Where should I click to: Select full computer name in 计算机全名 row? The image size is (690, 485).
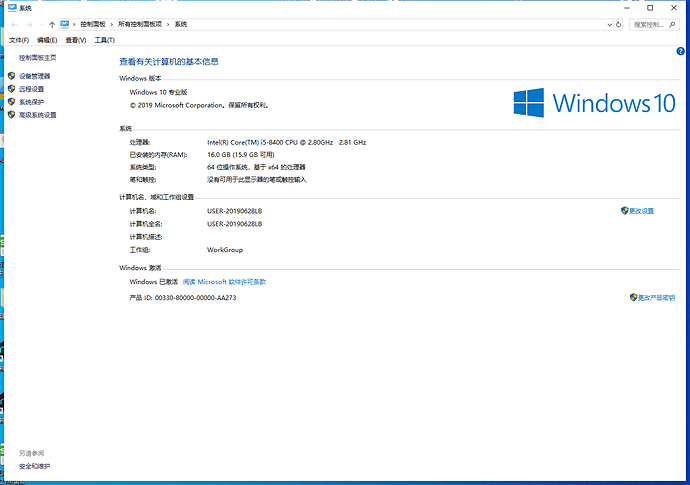[x=235, y=224]
